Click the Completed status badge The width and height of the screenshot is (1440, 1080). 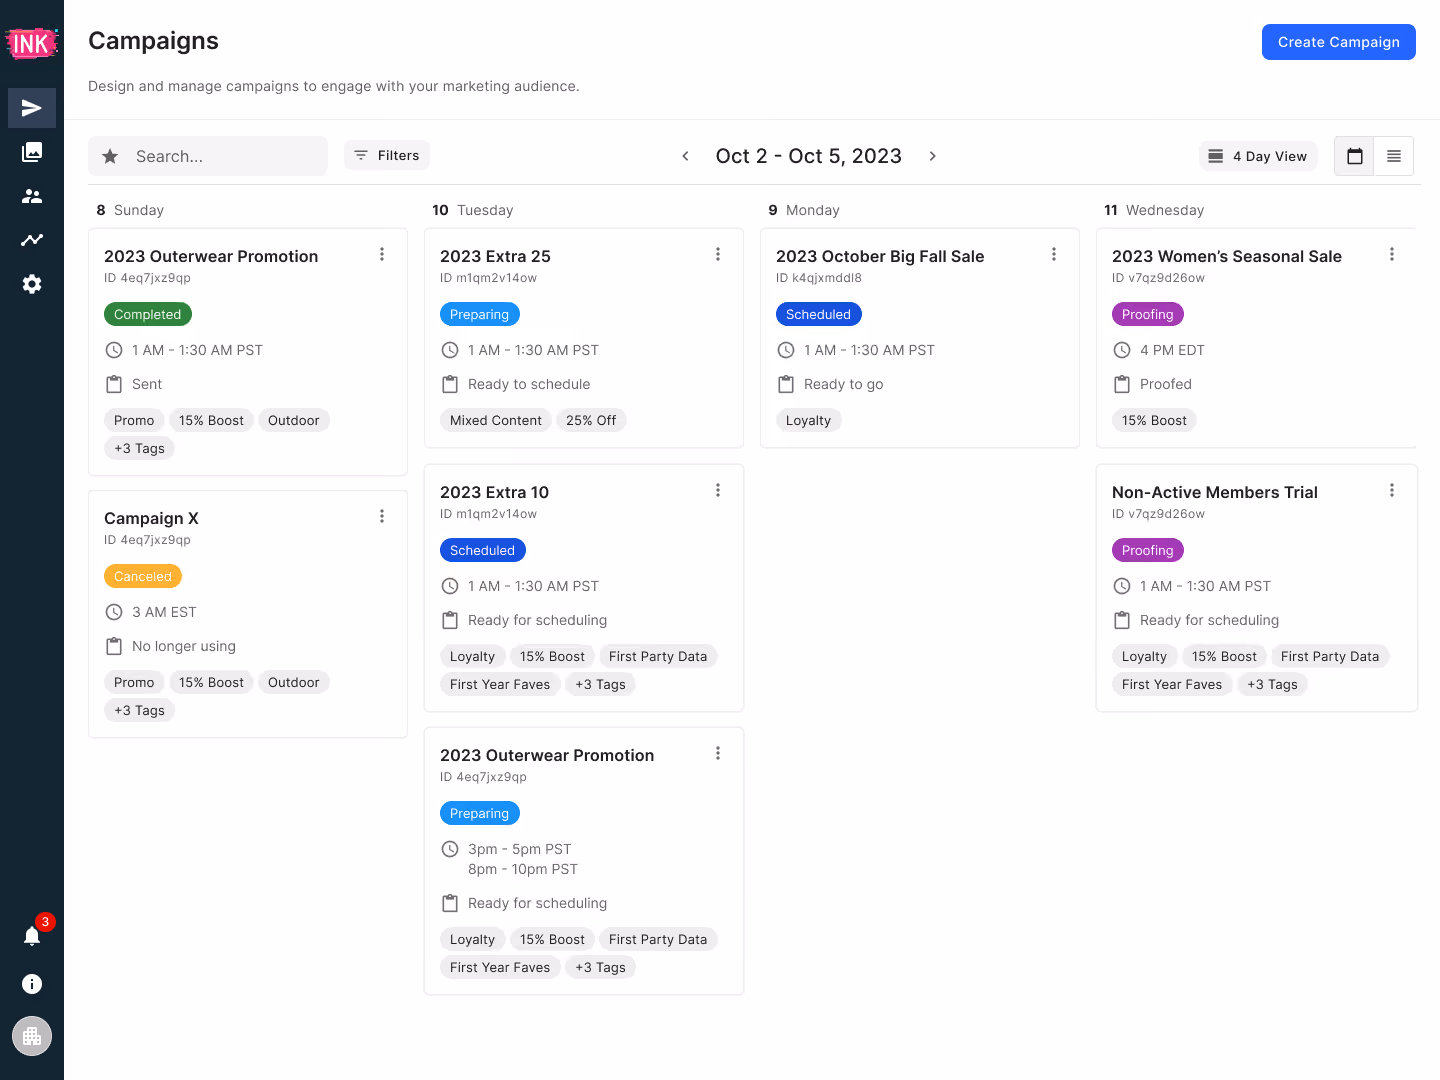click(148, 314)
